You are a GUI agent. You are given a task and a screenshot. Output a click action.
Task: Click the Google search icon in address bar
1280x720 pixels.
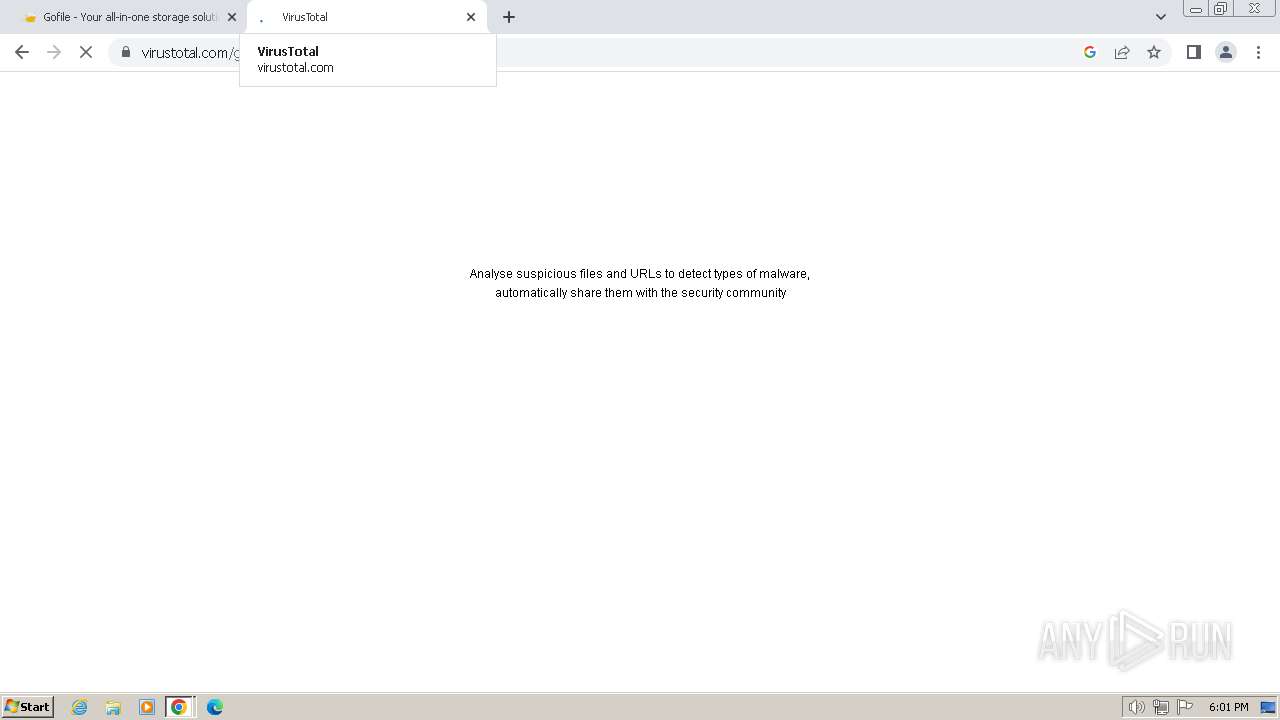coord(1090,53)
